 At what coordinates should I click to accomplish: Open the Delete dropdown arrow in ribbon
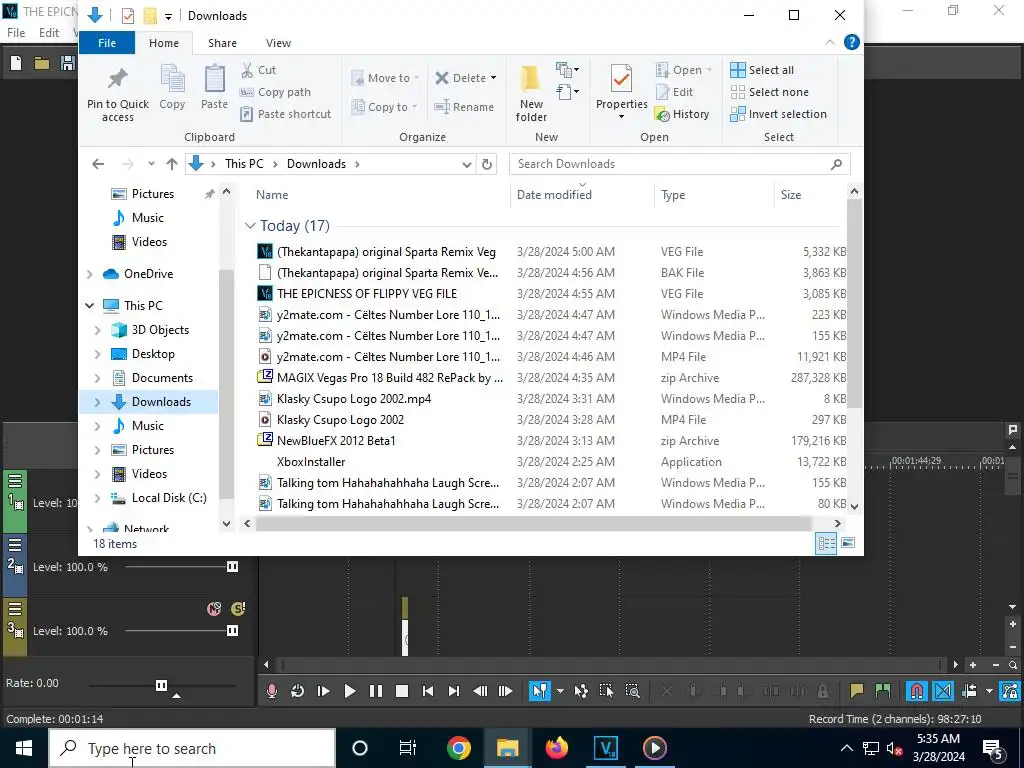point(494,78)
